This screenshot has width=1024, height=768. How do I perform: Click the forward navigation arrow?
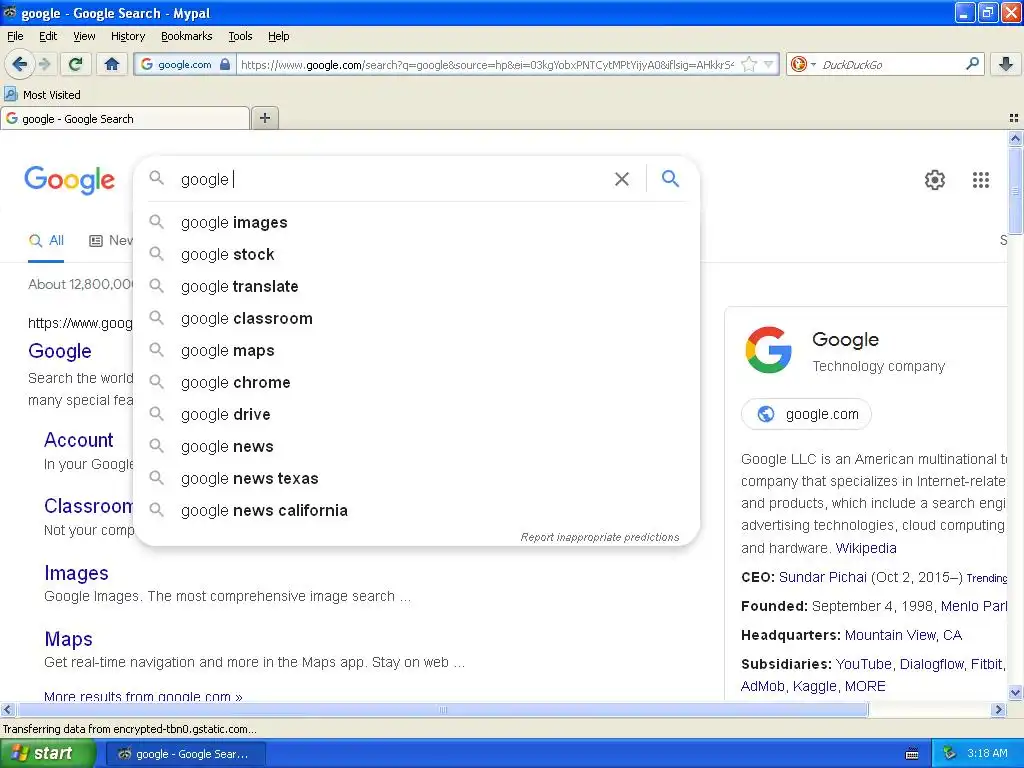pos(44,64)
